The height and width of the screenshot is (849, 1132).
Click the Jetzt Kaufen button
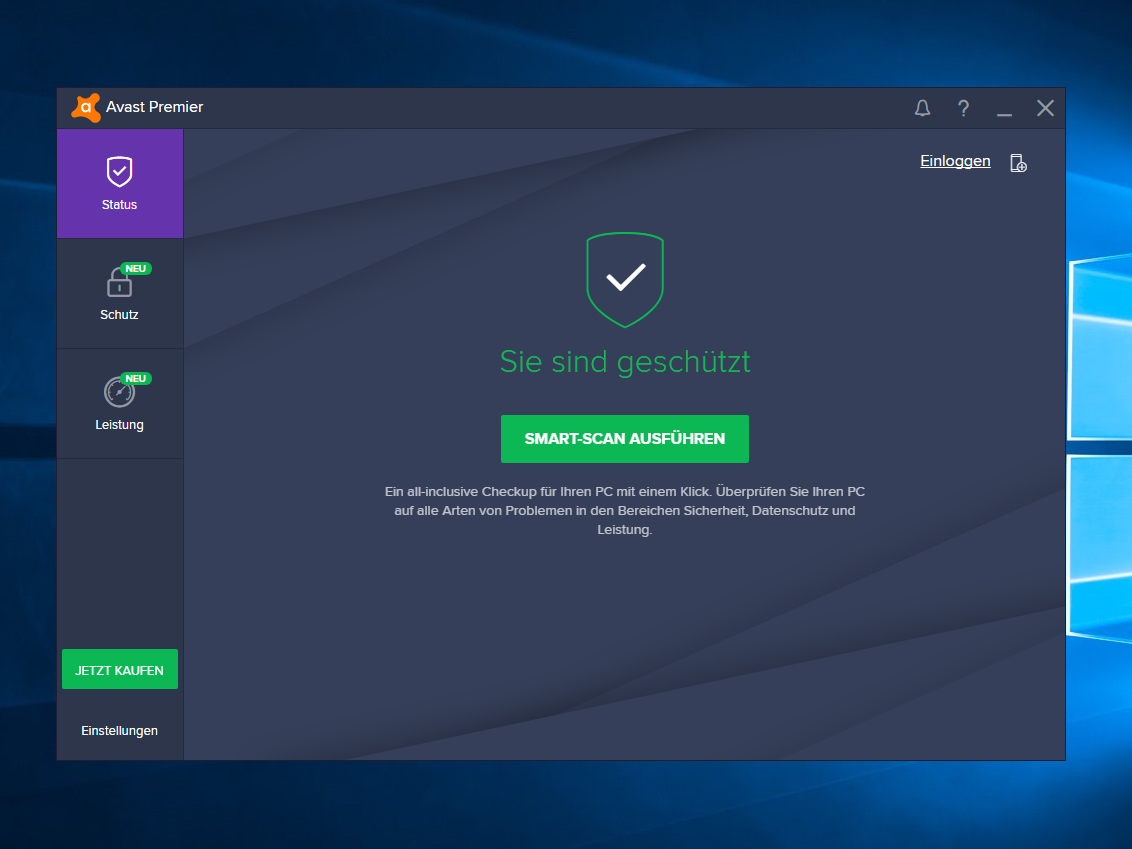120,669
